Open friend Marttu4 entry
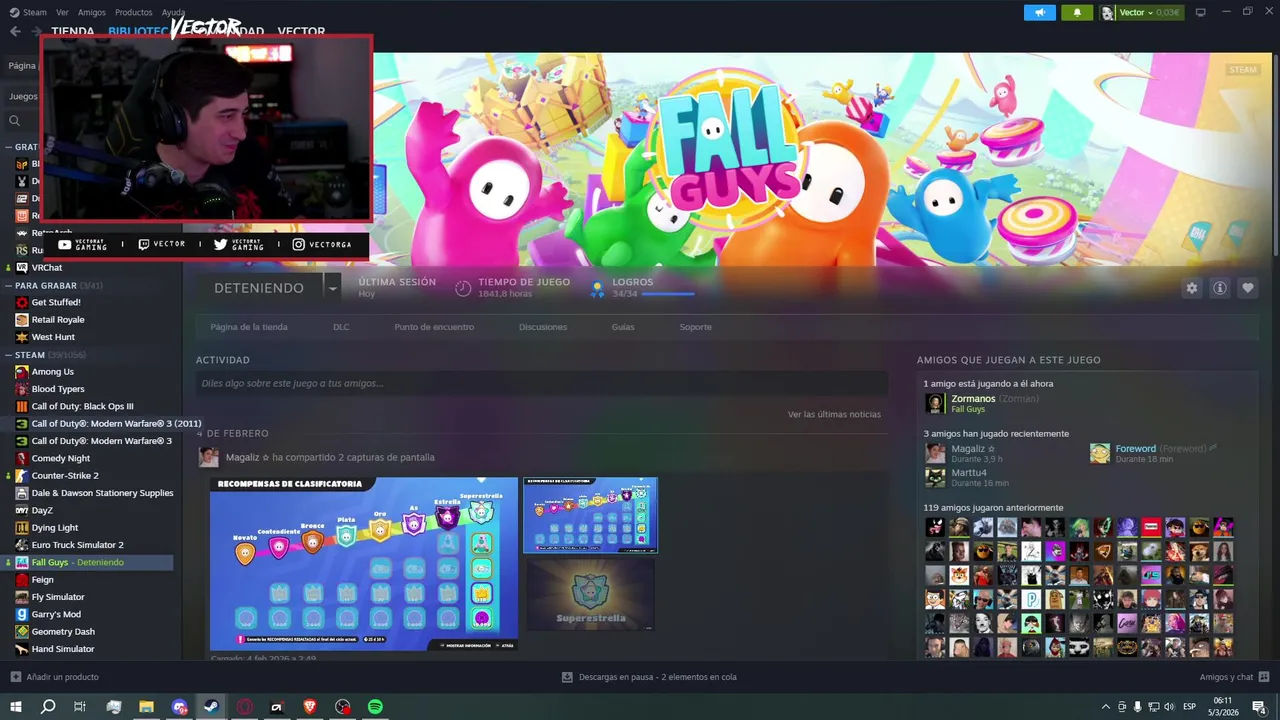 coord(968,477)
